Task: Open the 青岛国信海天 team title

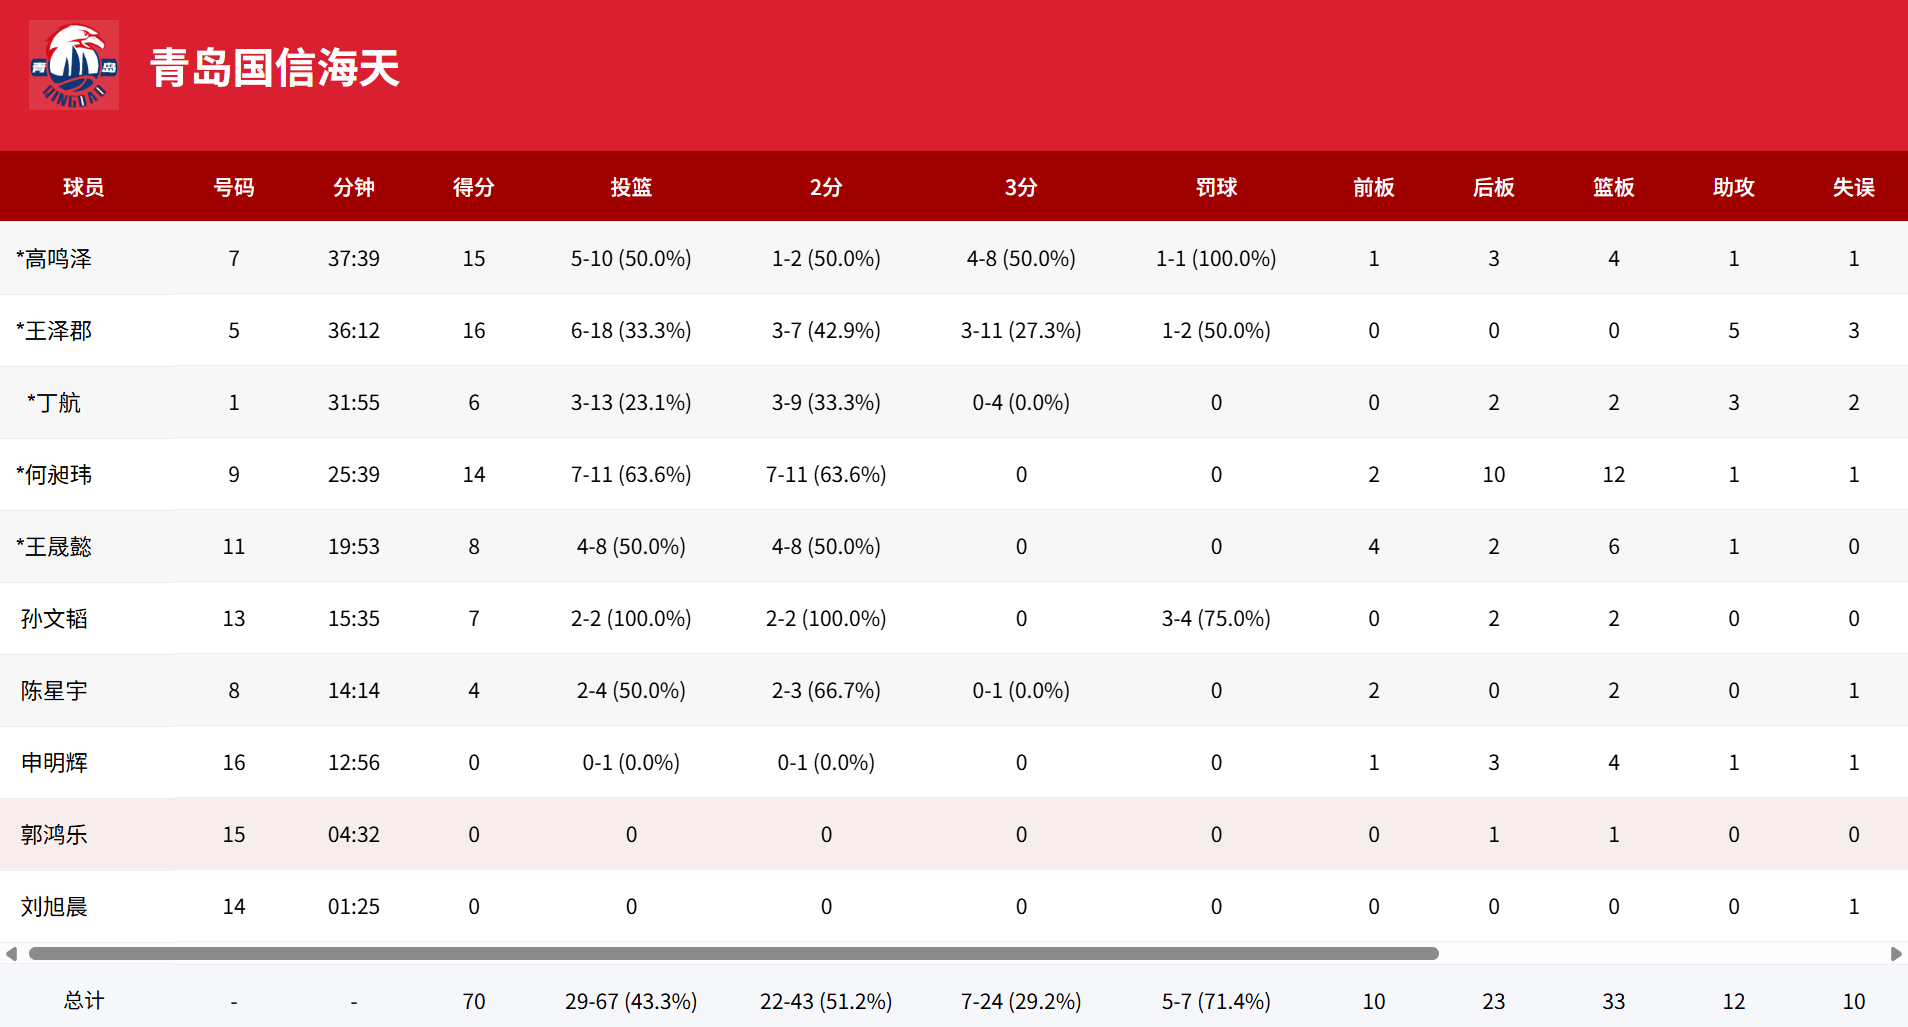Action: (x=275, y=68)
